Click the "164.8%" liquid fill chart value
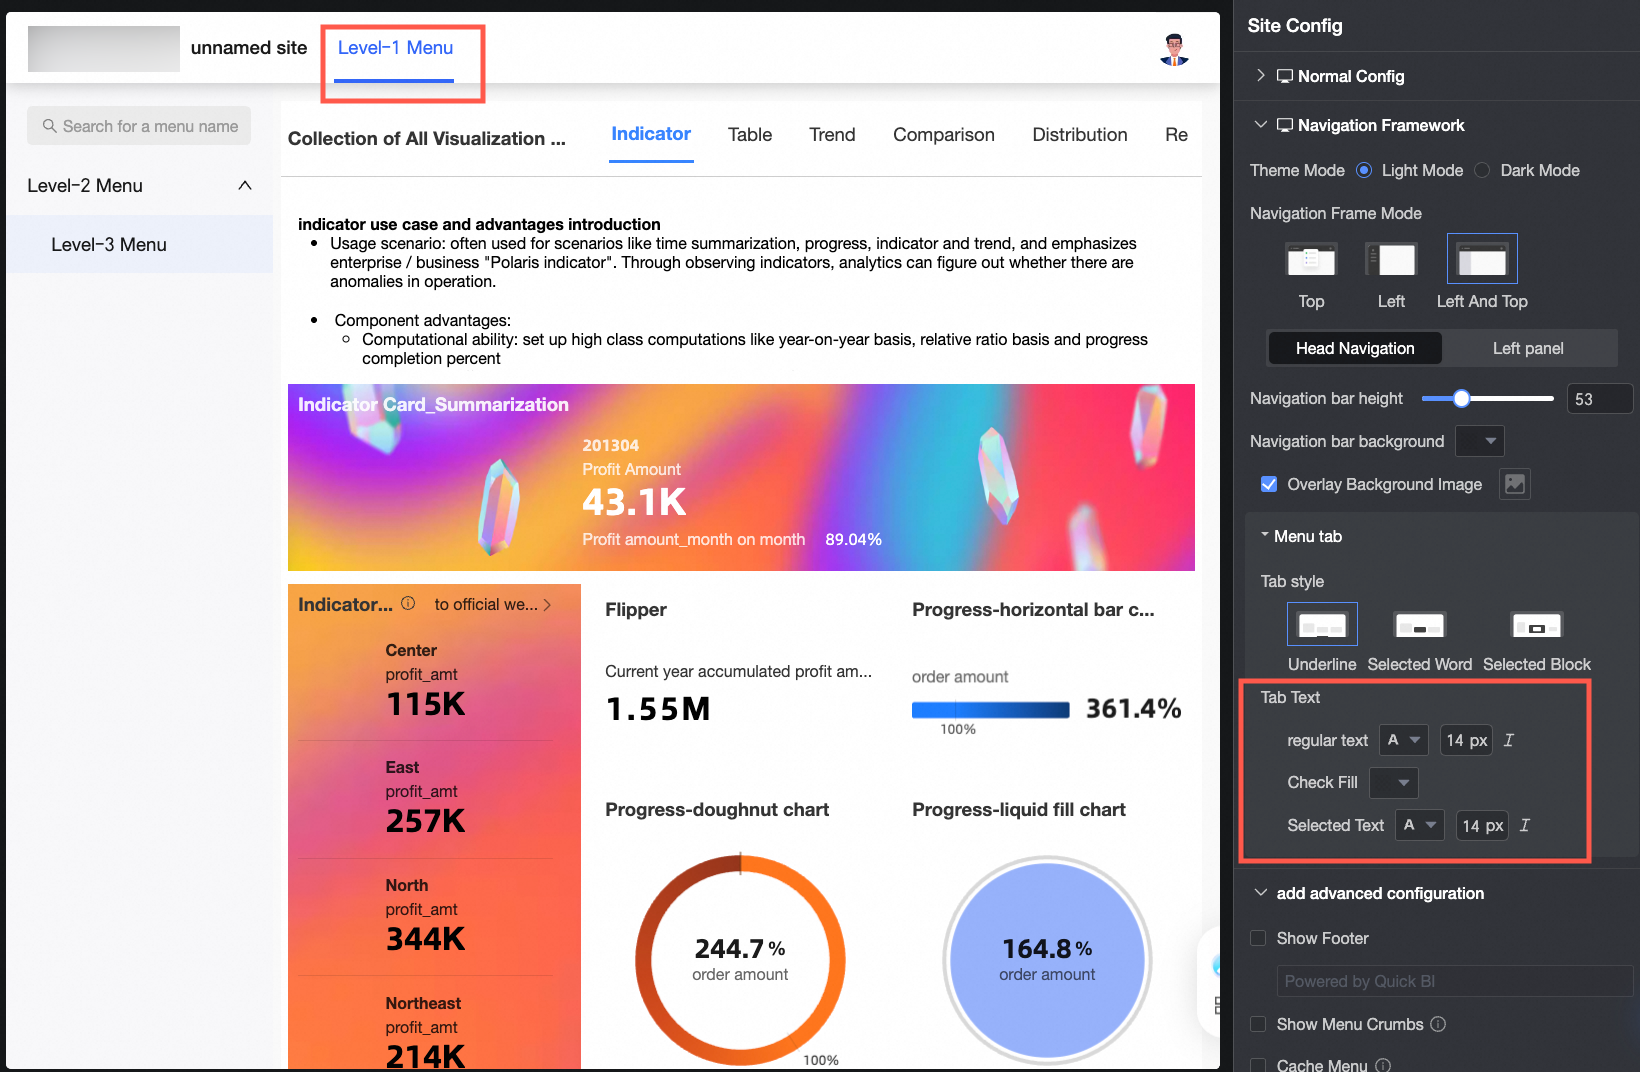The width and height of the screenshot is (1640, 1072). coord(1047,948)
